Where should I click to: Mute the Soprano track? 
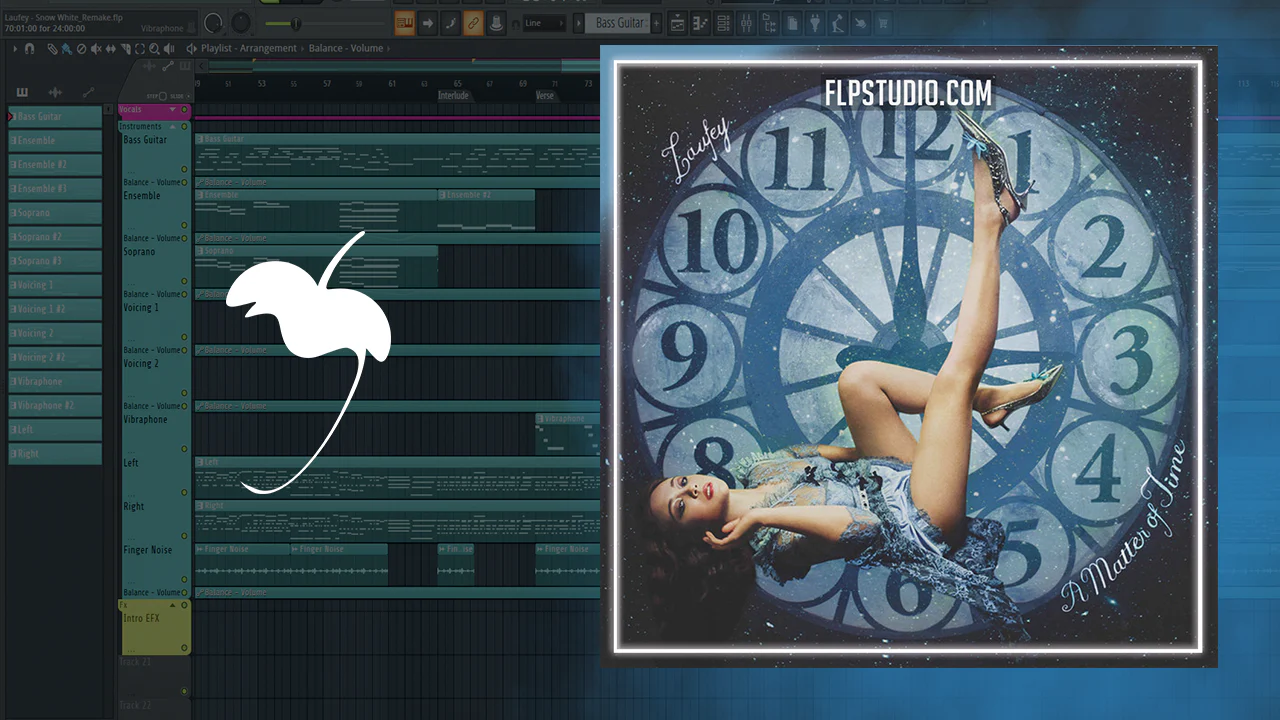pyautogui.click(x=184, y=281)
